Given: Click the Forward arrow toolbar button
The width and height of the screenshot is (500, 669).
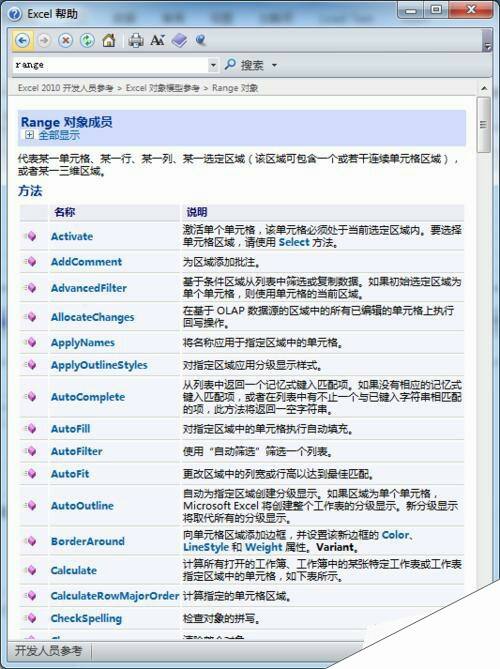Looking at the screenshot, I should pyautogui.click(x=44, y=41).
